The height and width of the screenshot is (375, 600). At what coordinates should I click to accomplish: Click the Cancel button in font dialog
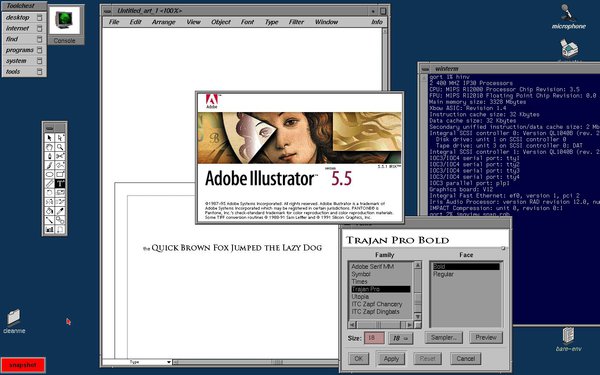point(466,359)
